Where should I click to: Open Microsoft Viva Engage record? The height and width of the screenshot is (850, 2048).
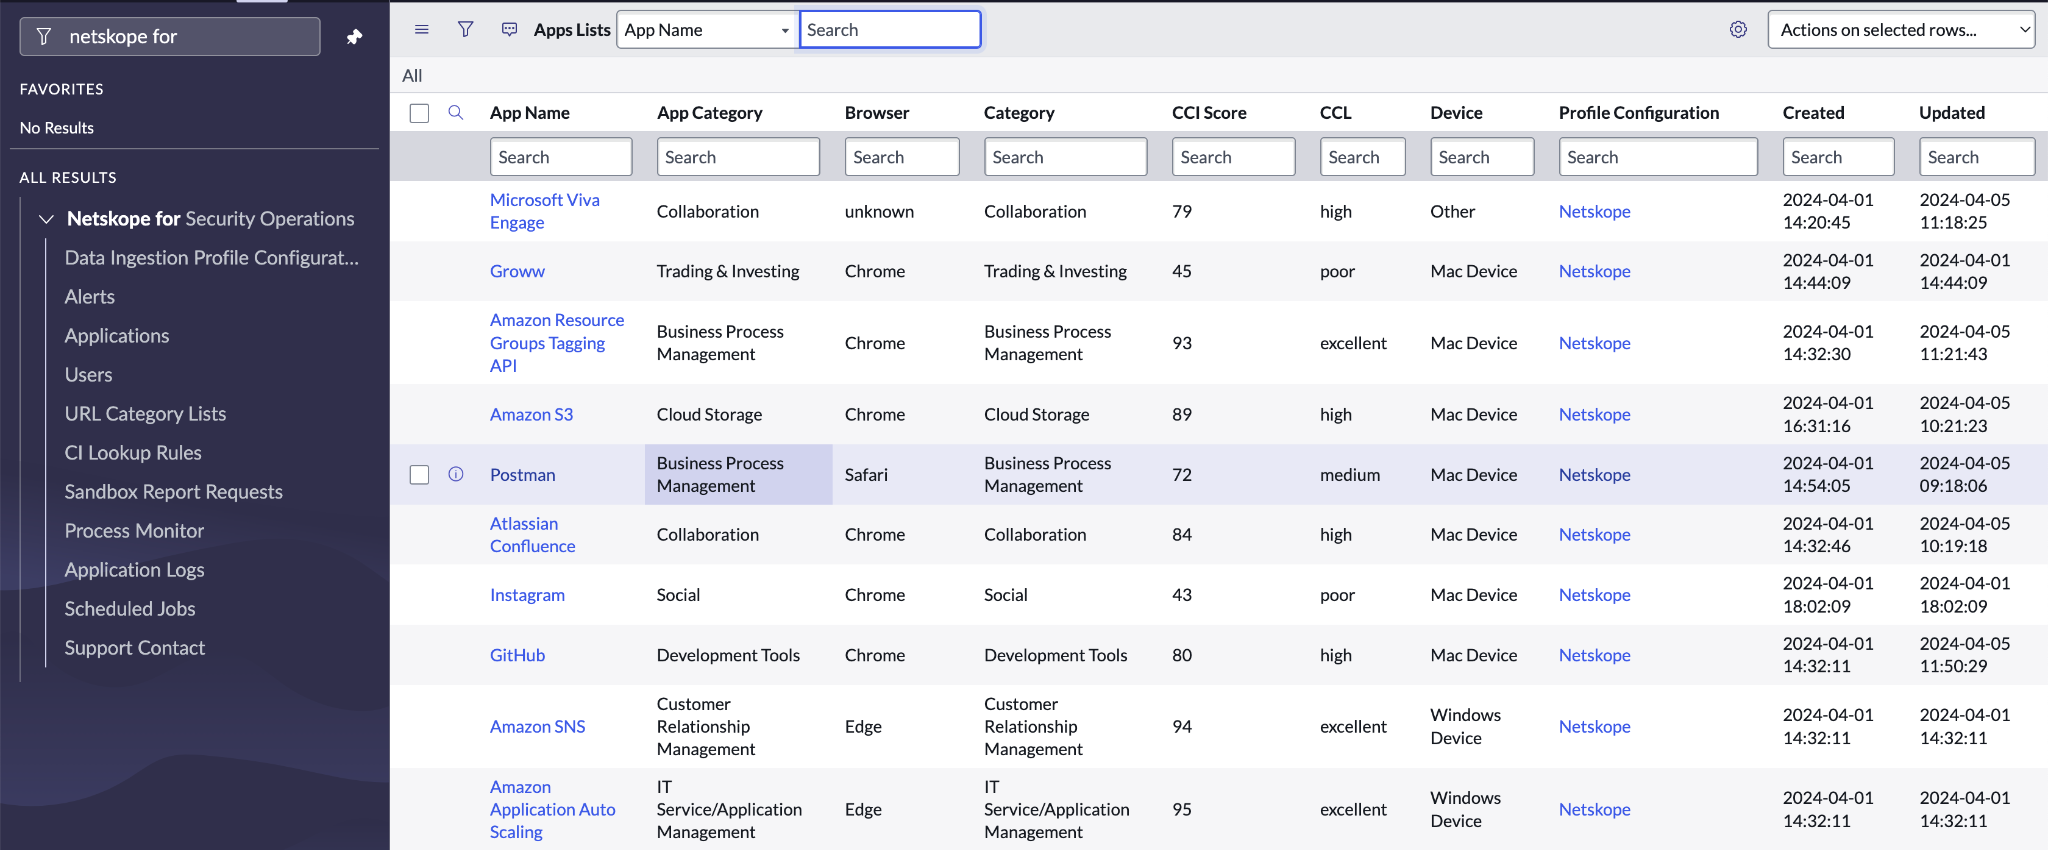[x=545, y=211]
